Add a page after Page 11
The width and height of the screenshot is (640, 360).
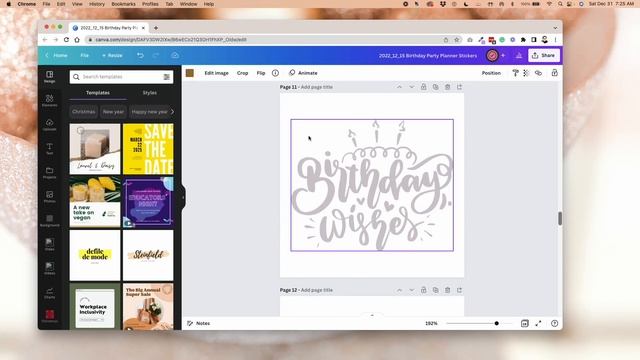coord(459,87)
